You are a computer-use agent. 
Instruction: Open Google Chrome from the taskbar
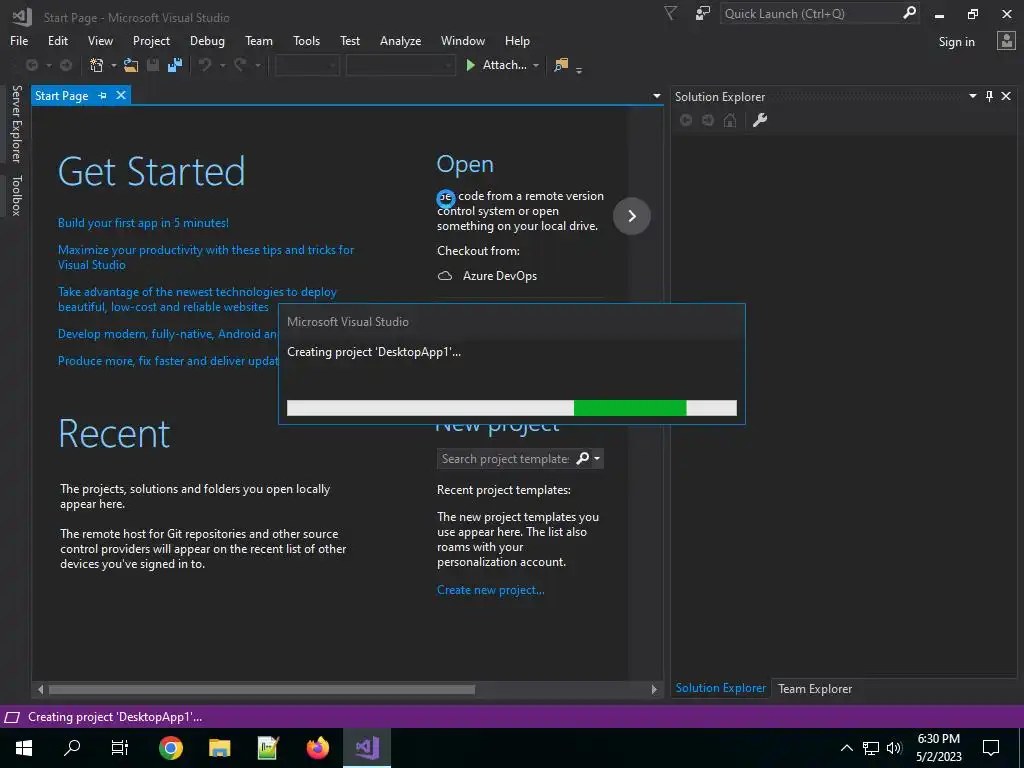pyautogui.click(x=170, y=748)
